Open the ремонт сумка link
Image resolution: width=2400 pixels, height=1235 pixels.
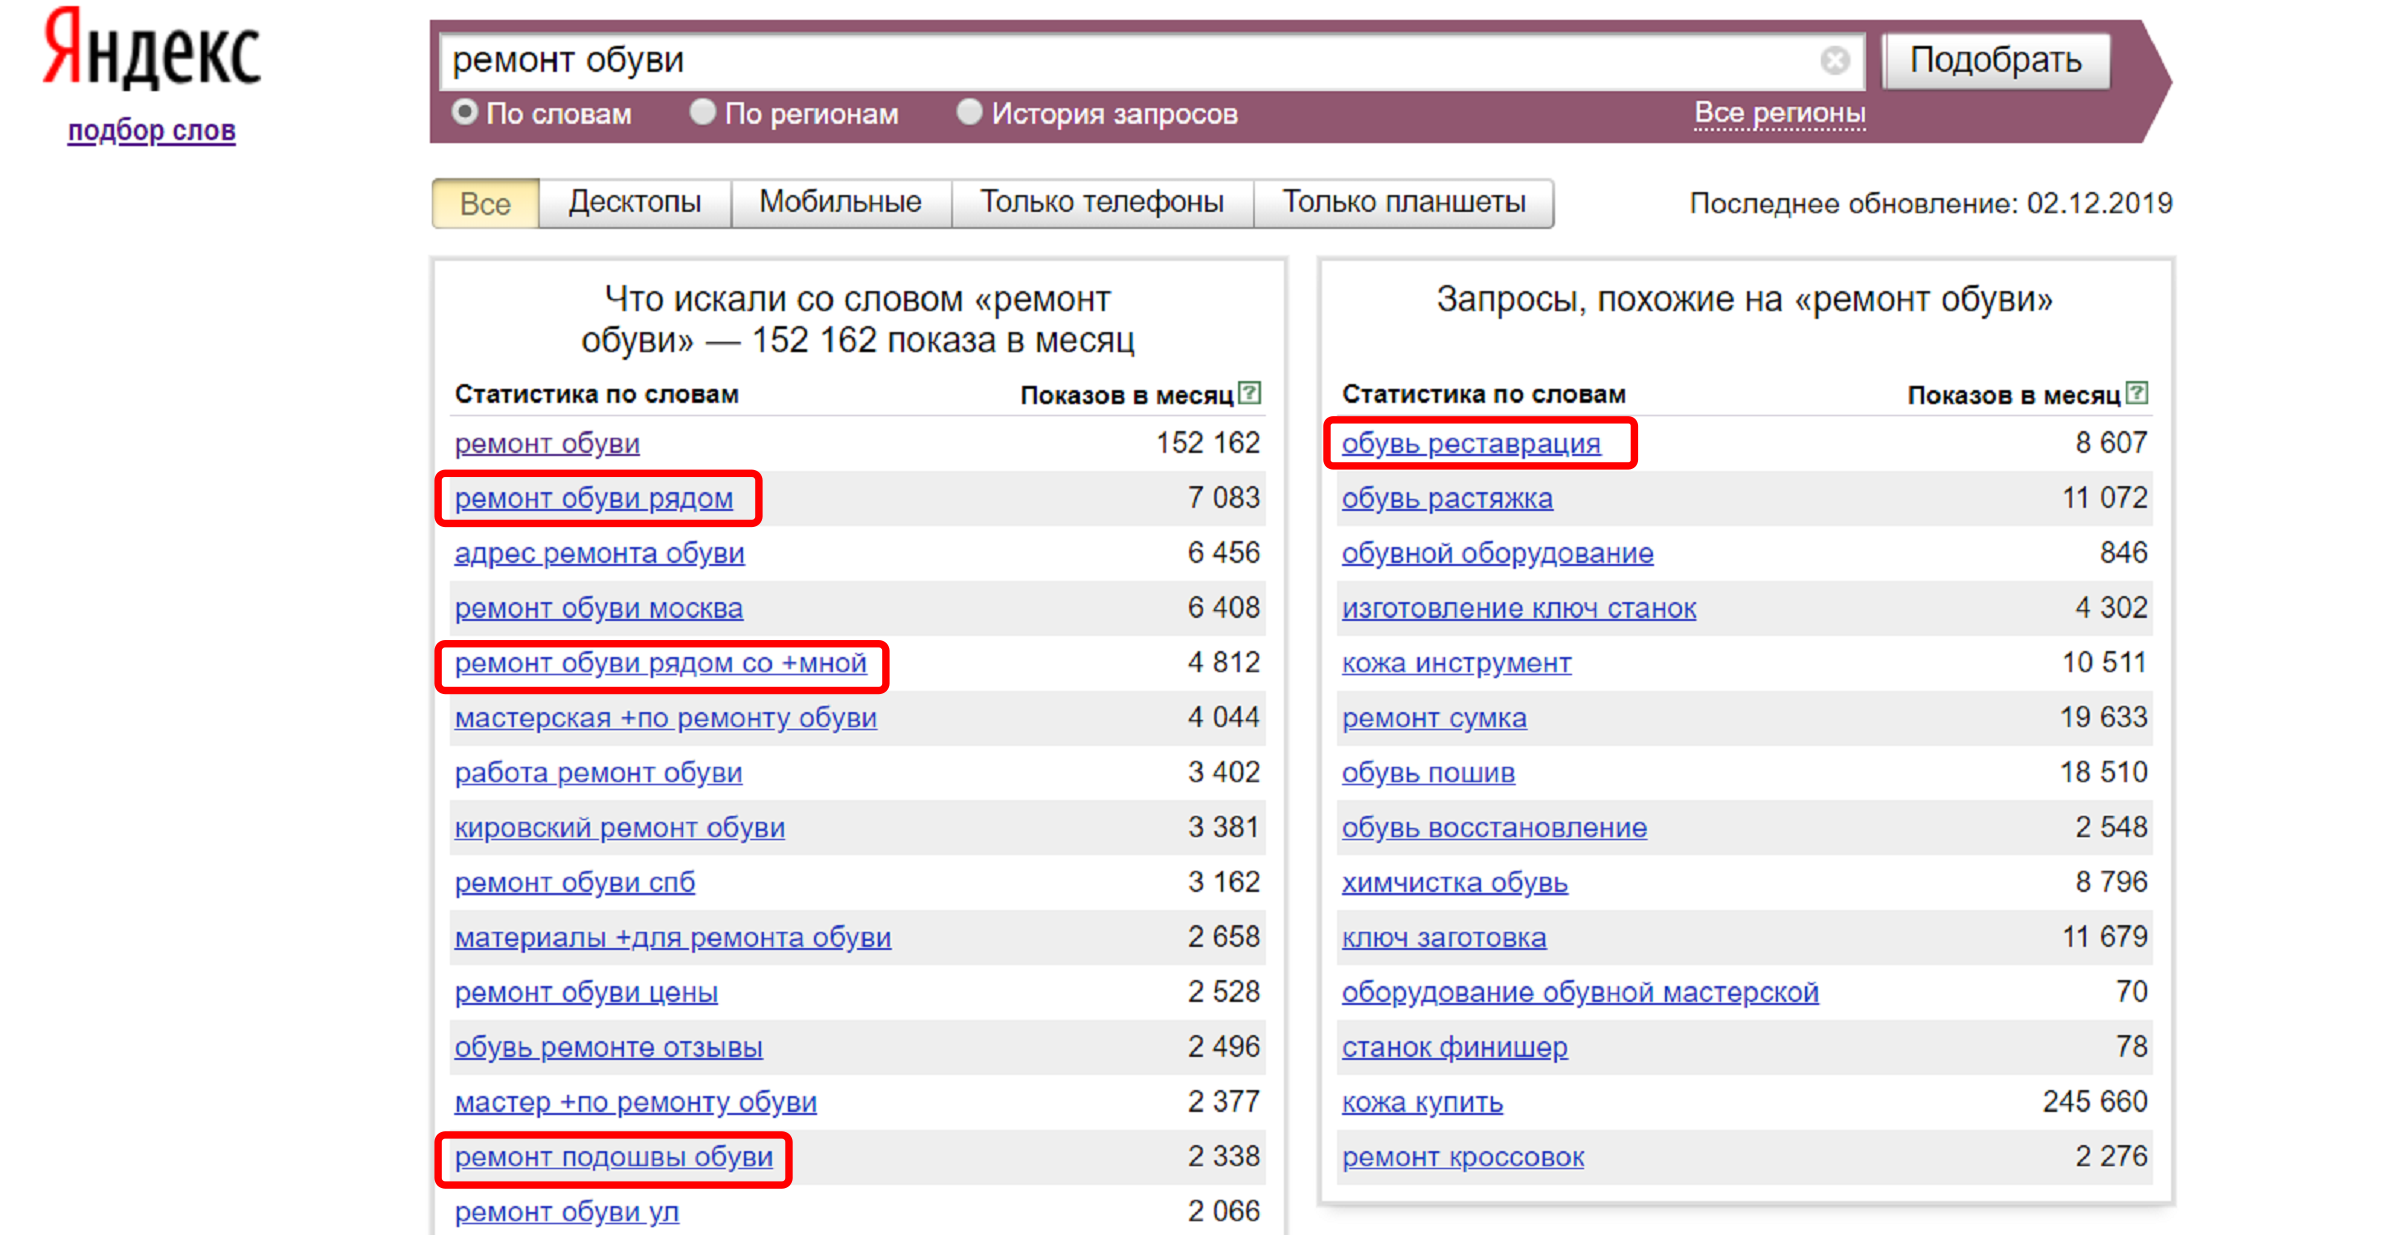coord(1434,718)
